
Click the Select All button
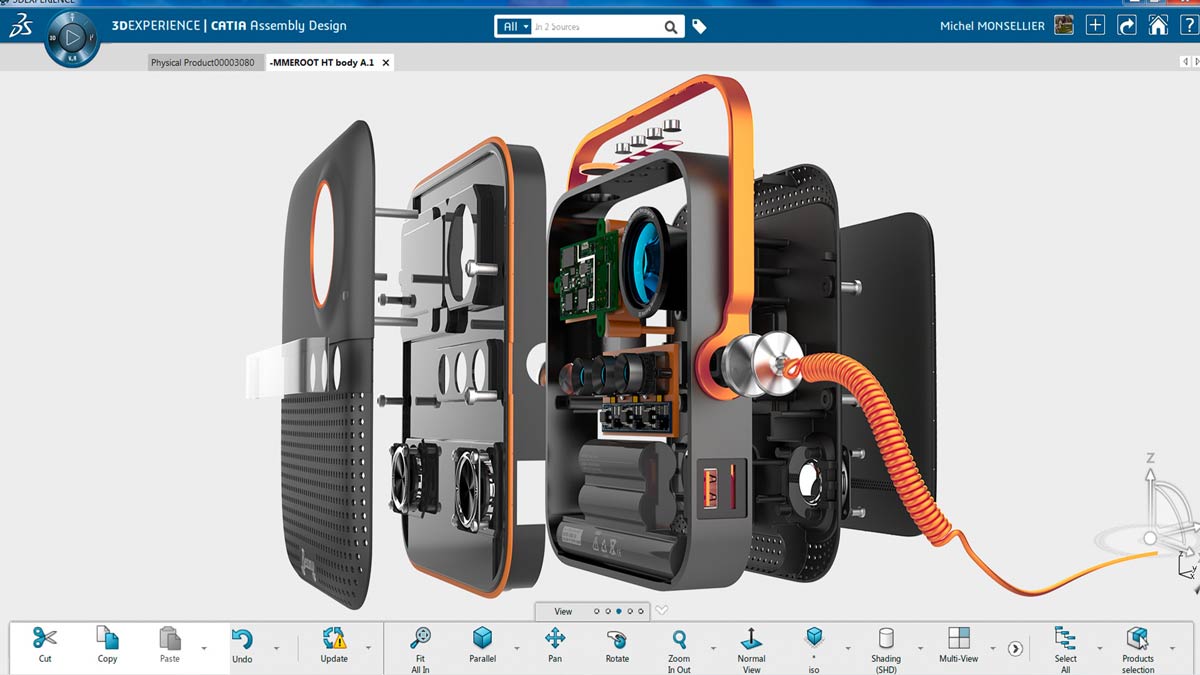[1065, 640]
